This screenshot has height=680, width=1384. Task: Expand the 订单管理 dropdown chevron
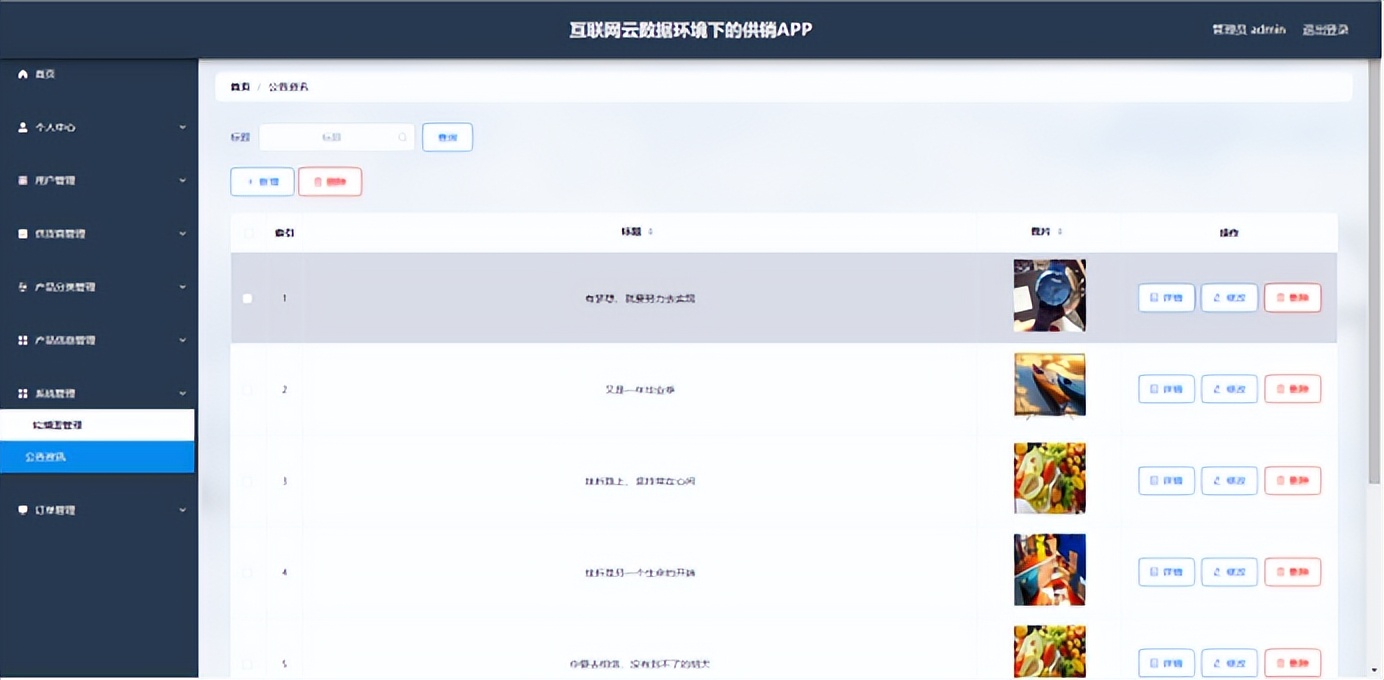[x=182, y=510]
